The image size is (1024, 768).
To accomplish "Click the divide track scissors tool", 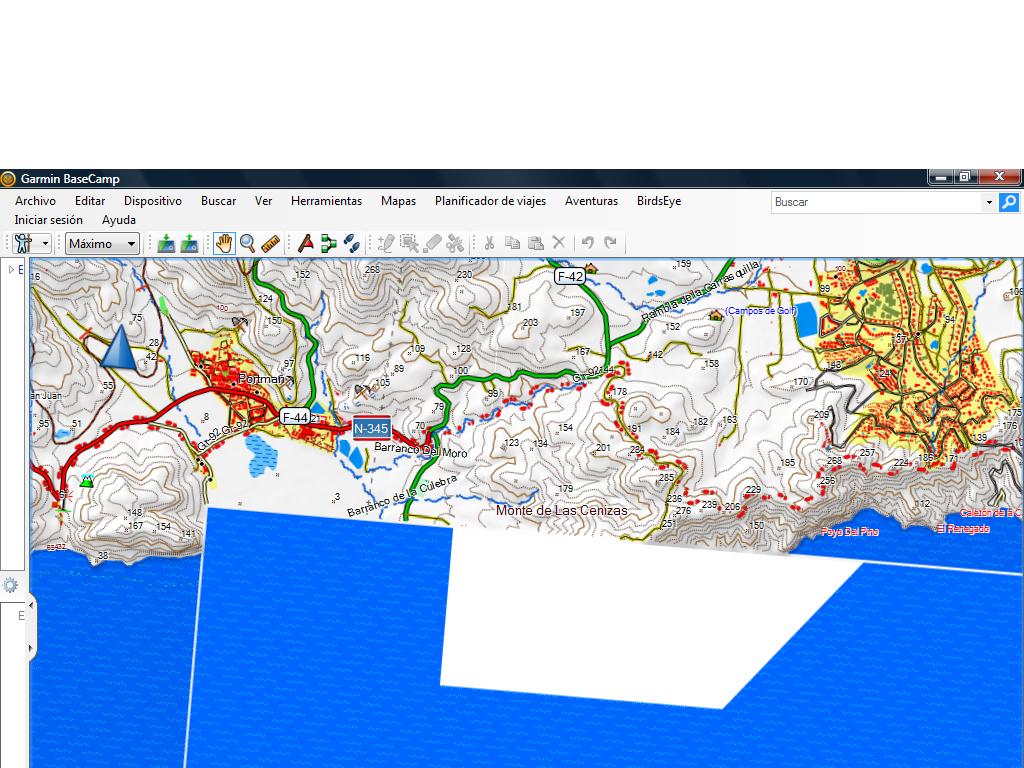I will point(455,244).
